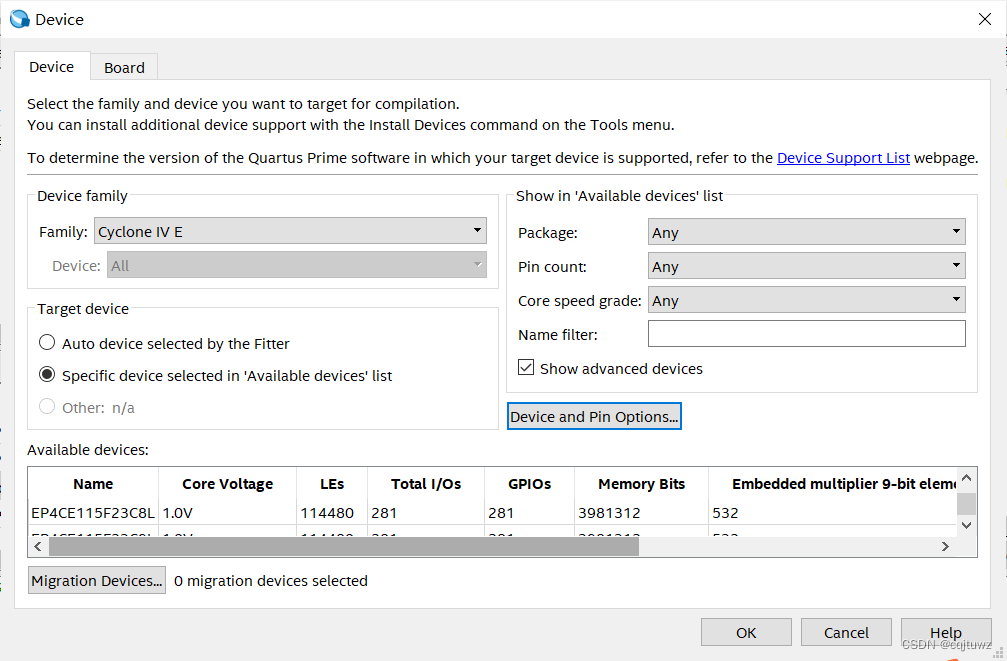
Task: Click the Name filter input field
Action: (806, 334)
